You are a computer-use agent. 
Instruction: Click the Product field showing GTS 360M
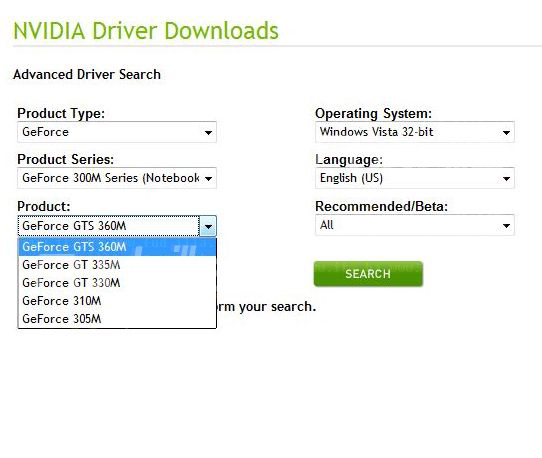(109, 226)
